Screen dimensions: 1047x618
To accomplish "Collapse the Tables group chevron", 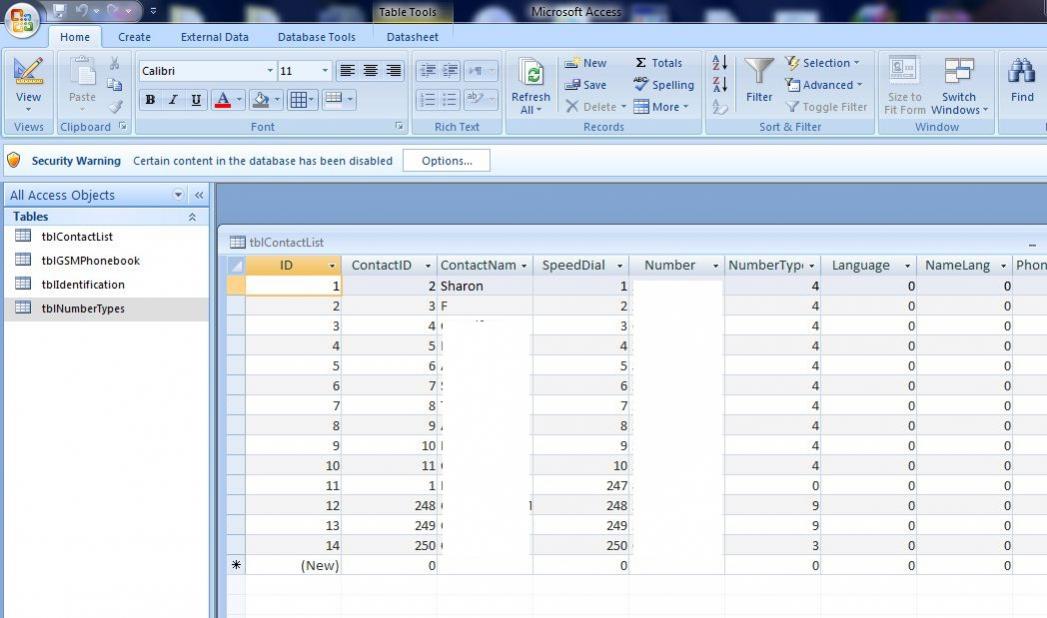I will 192,217.
